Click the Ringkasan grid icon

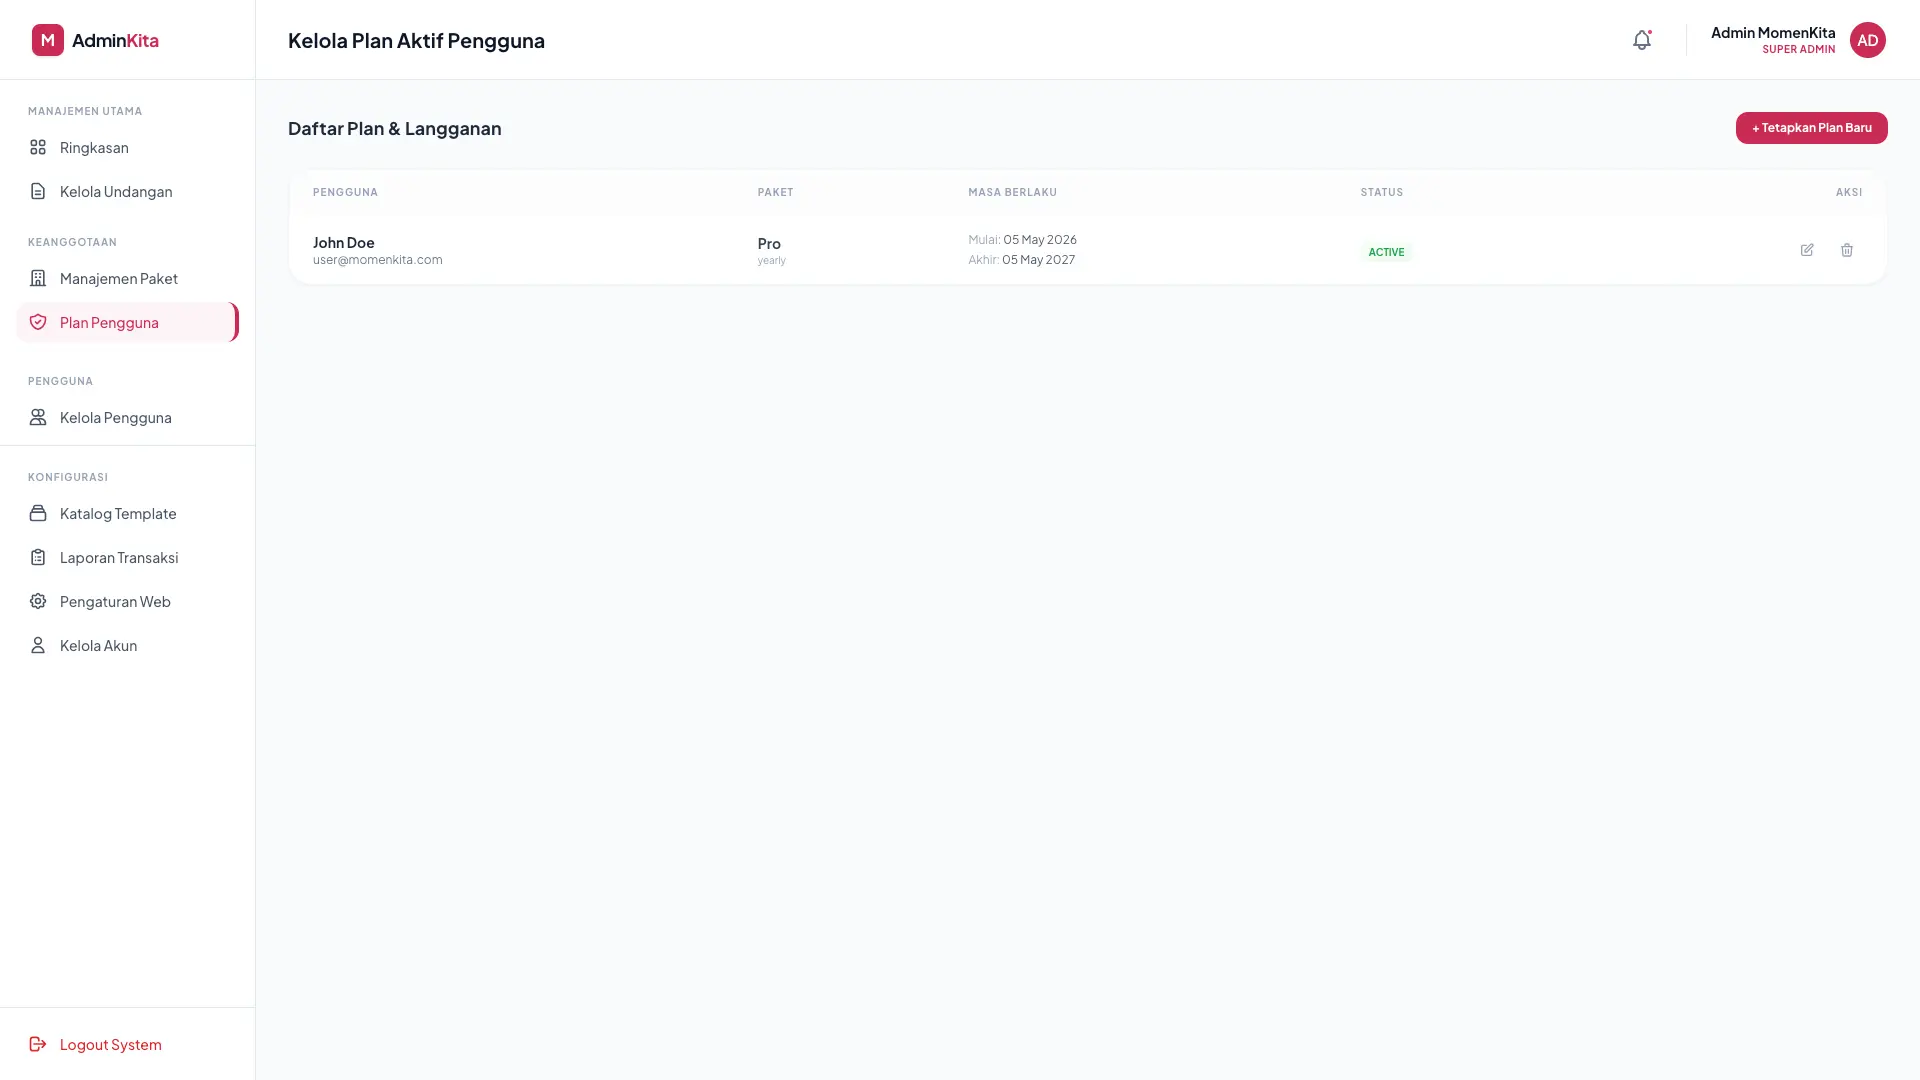38,147
